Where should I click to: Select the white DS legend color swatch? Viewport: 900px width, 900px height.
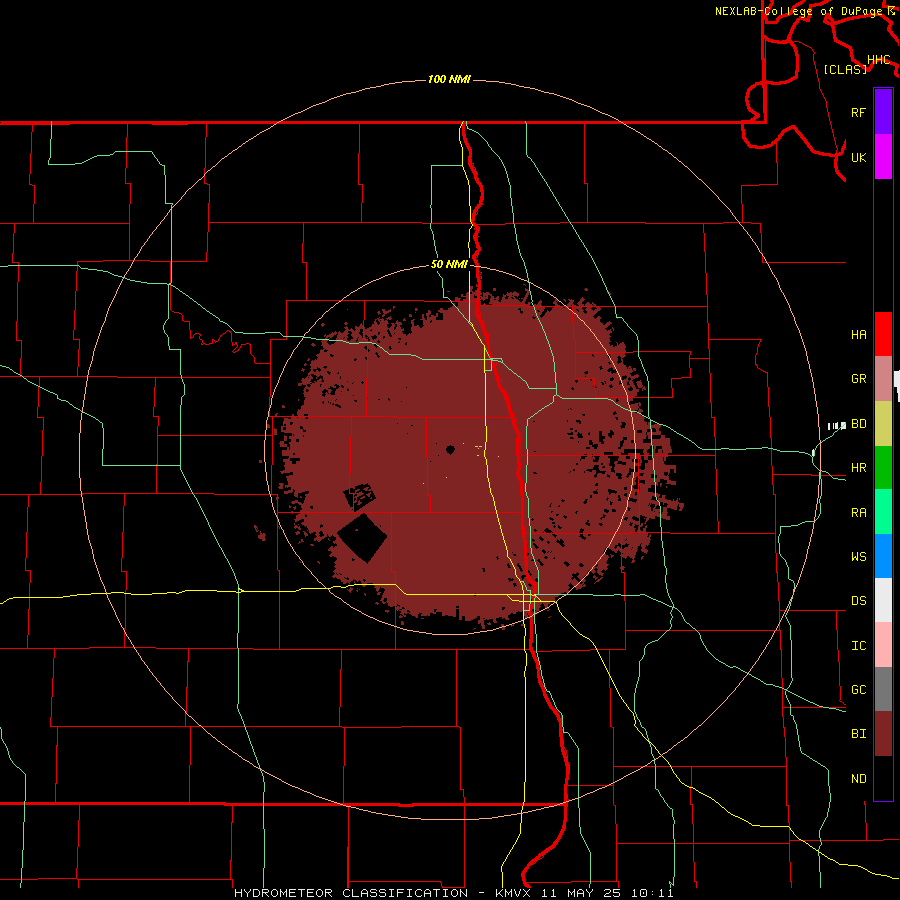point(883,600)
